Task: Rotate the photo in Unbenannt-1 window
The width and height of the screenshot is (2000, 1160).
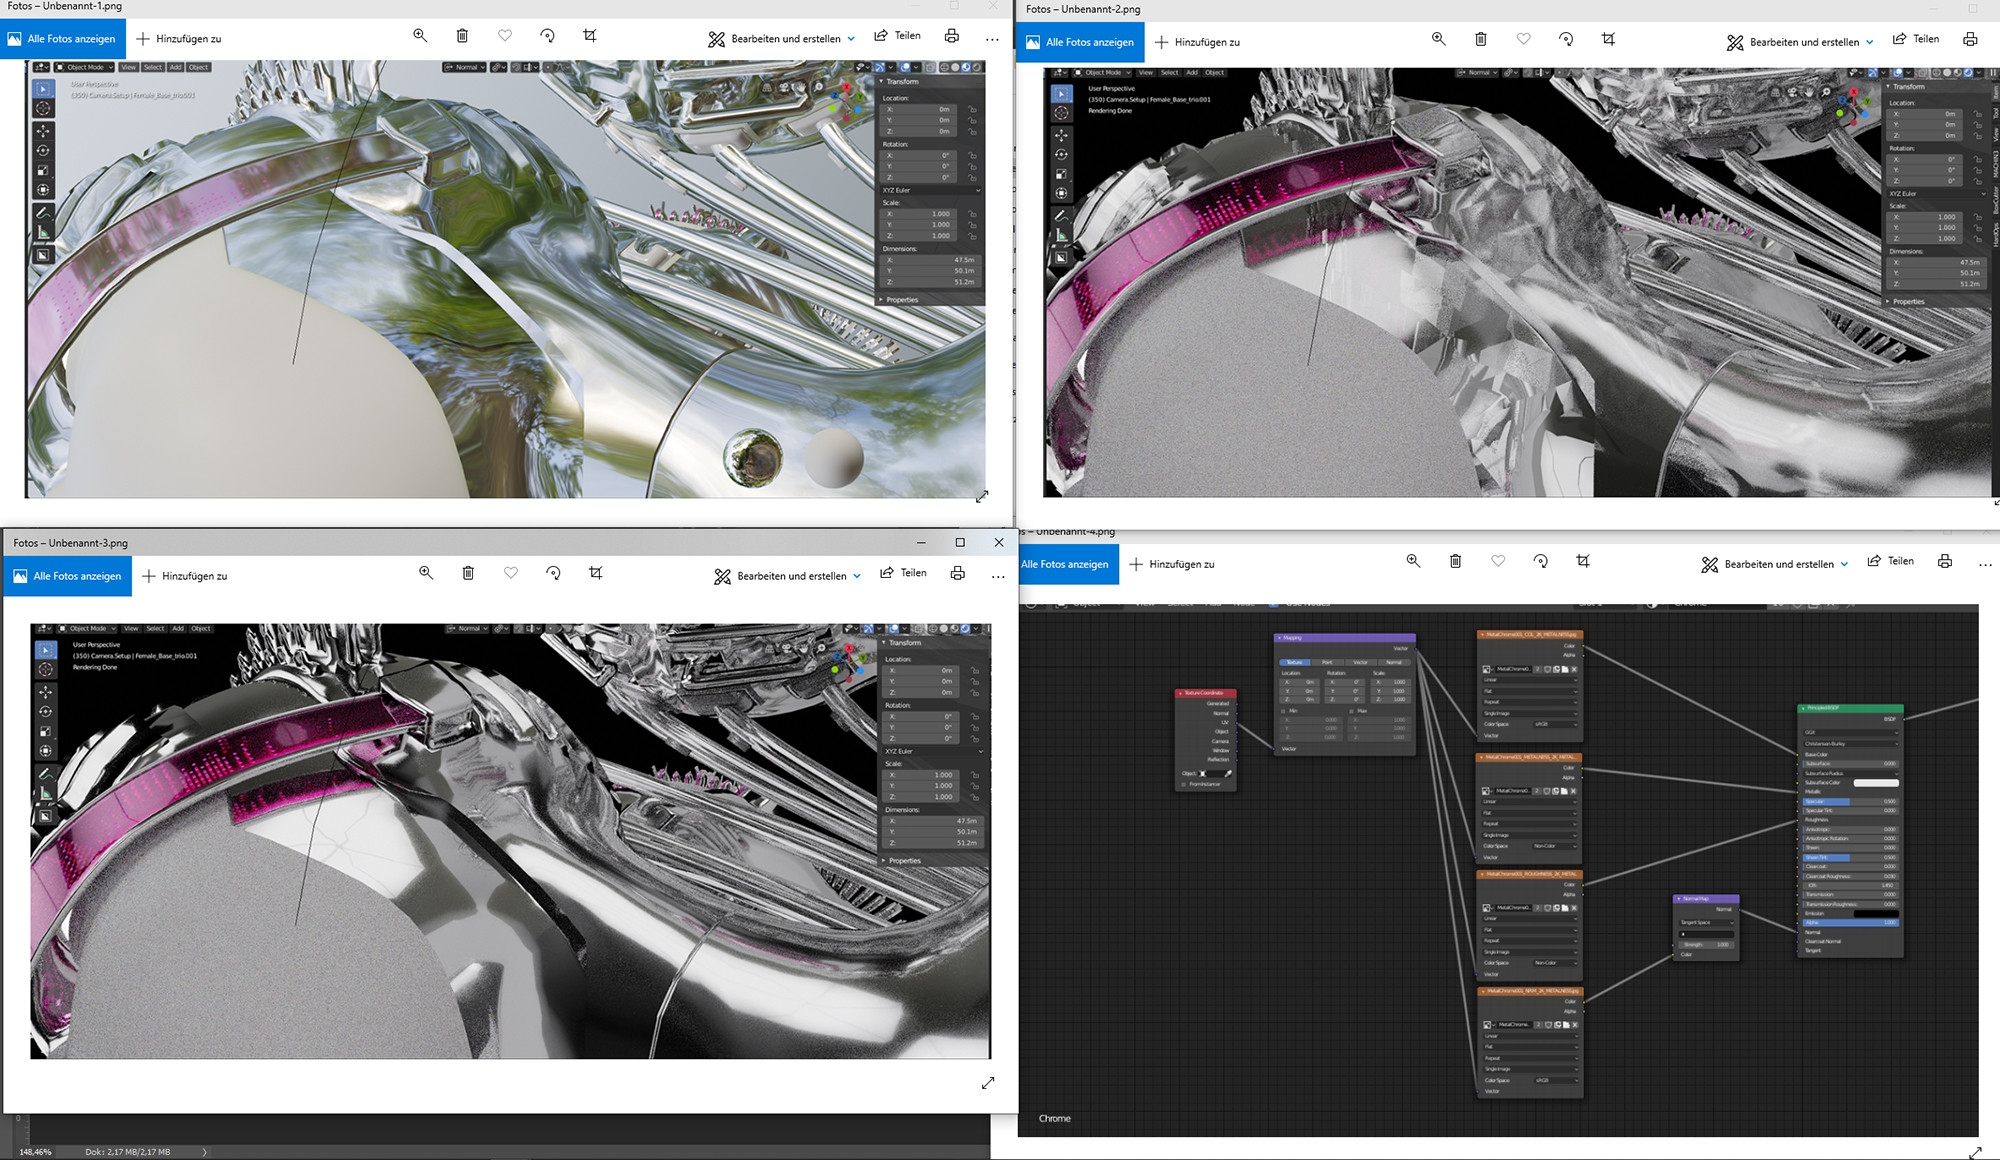Action: pyautogui.click(x=547, y=36)
